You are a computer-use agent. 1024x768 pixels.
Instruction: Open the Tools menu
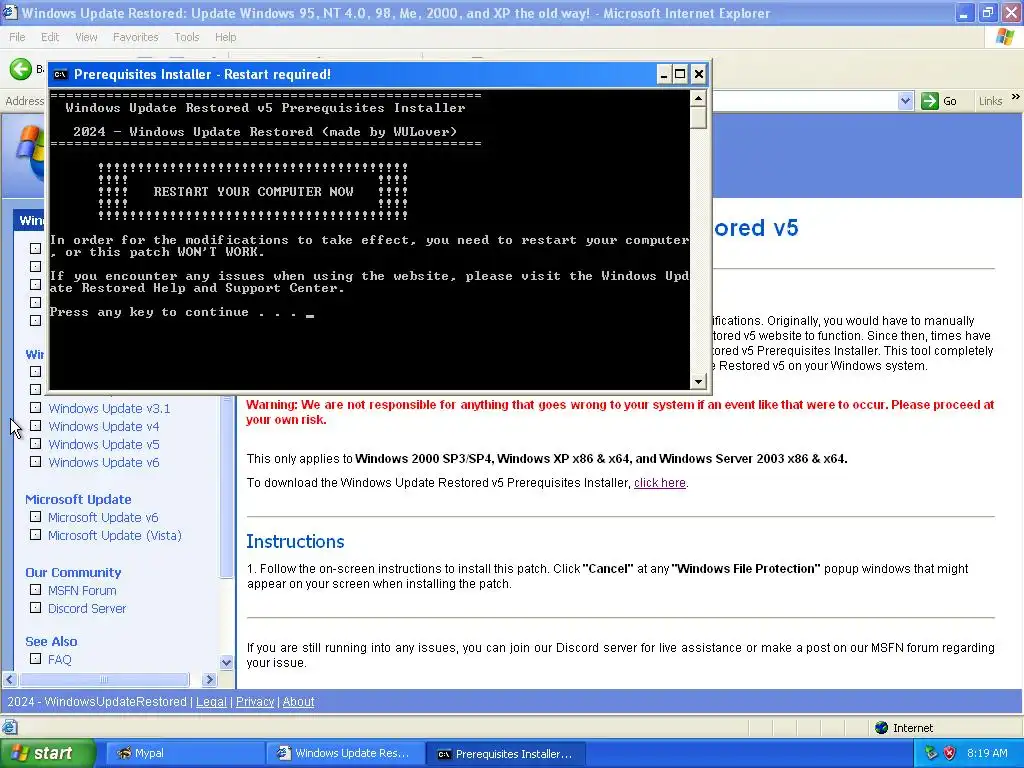pos(186,37)
